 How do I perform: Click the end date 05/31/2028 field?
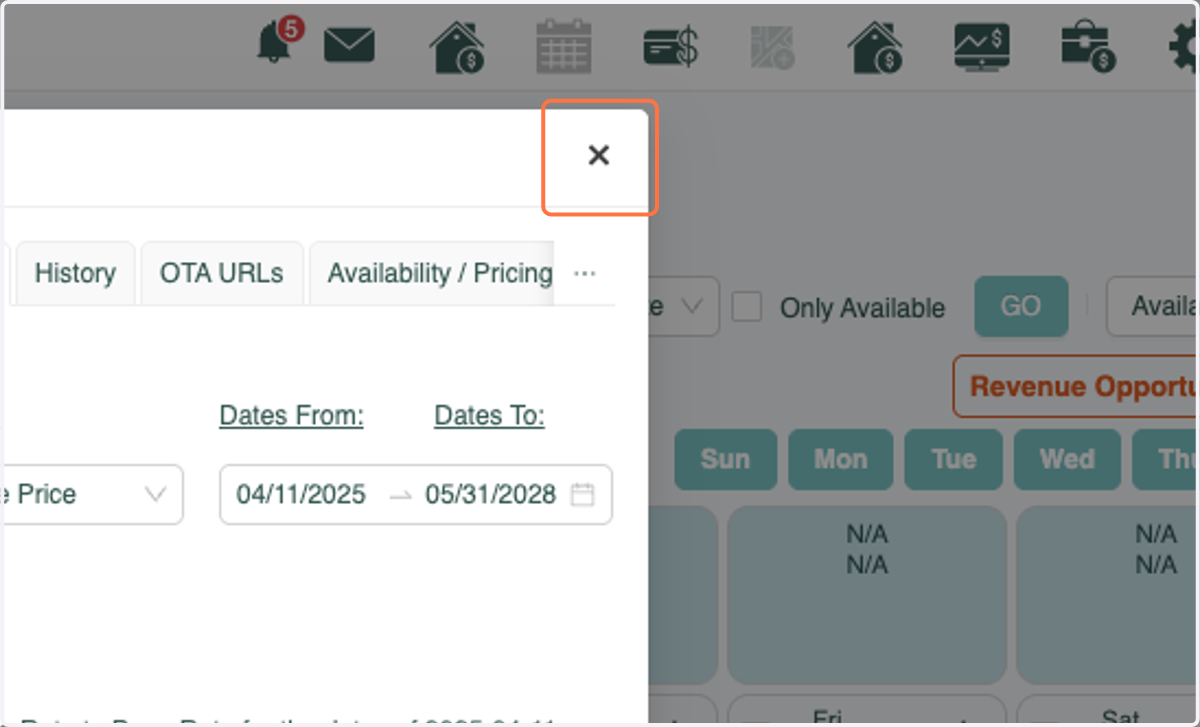pos(490,494)
